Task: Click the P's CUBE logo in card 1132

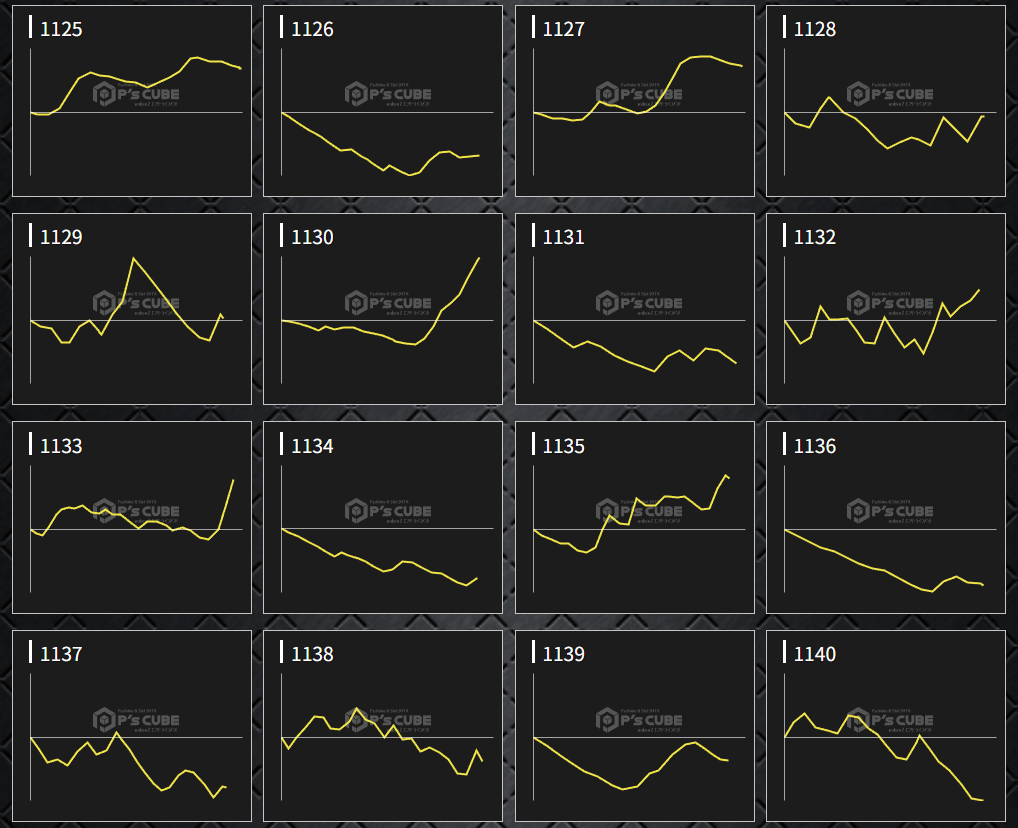Action: (x=890, y=302)
